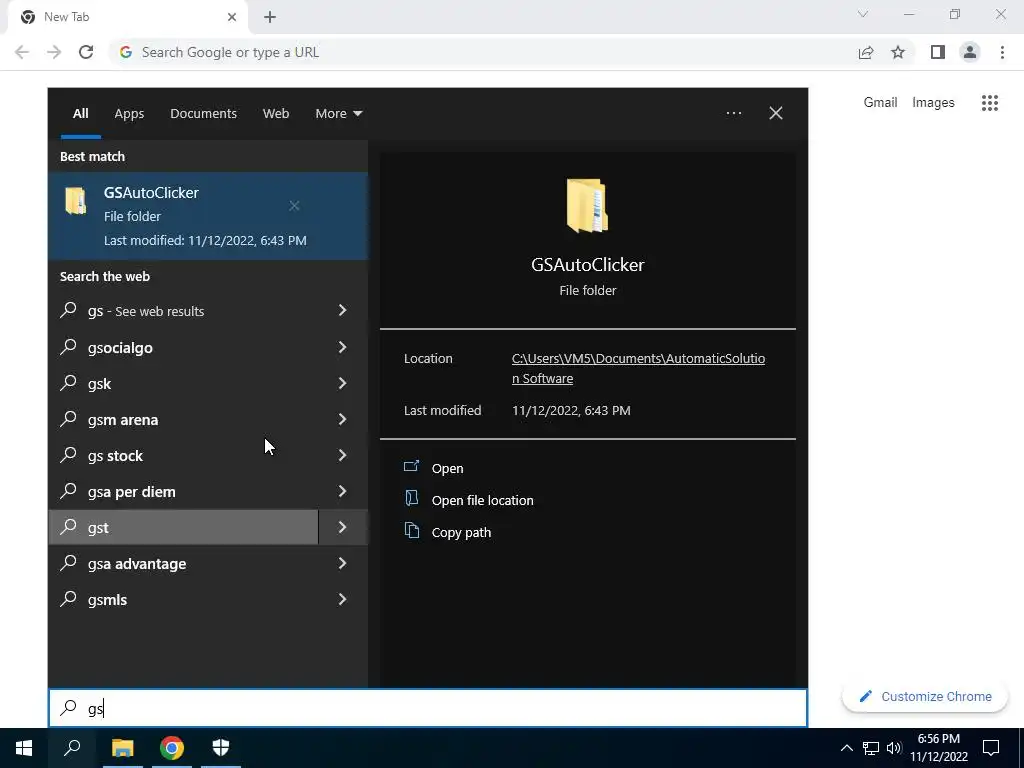Click the taskbar clock showing 6:56 PM
The width and height of the screenshot is (1024, 768).
938,748
